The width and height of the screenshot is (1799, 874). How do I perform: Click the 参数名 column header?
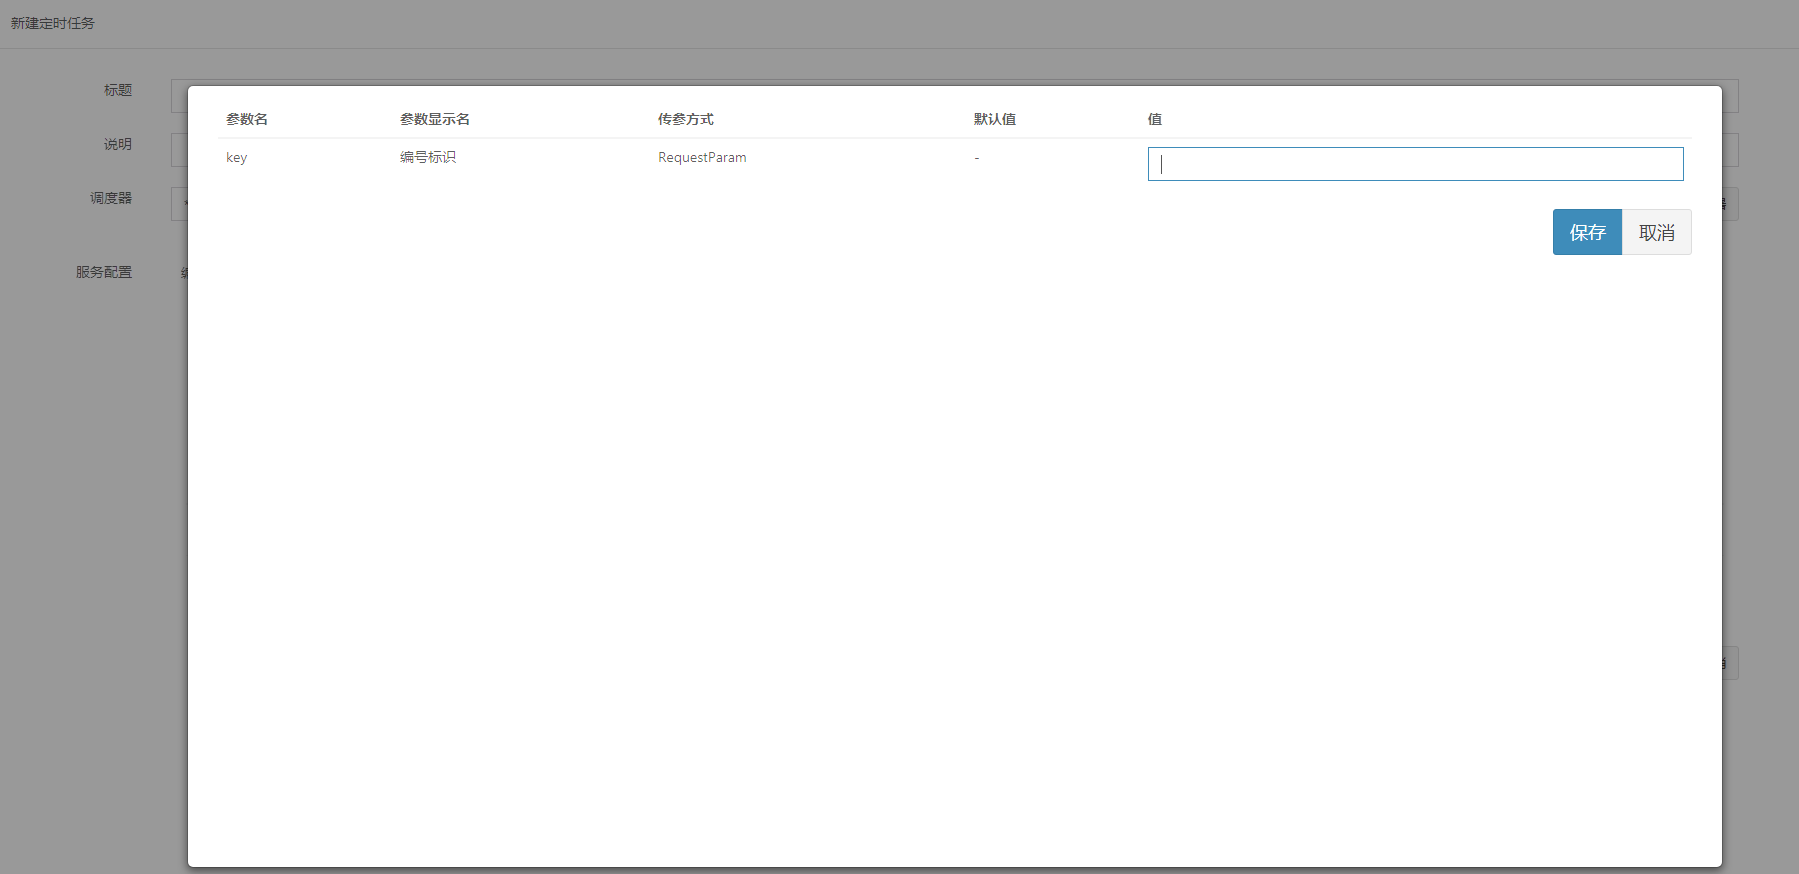pos(247,119)
